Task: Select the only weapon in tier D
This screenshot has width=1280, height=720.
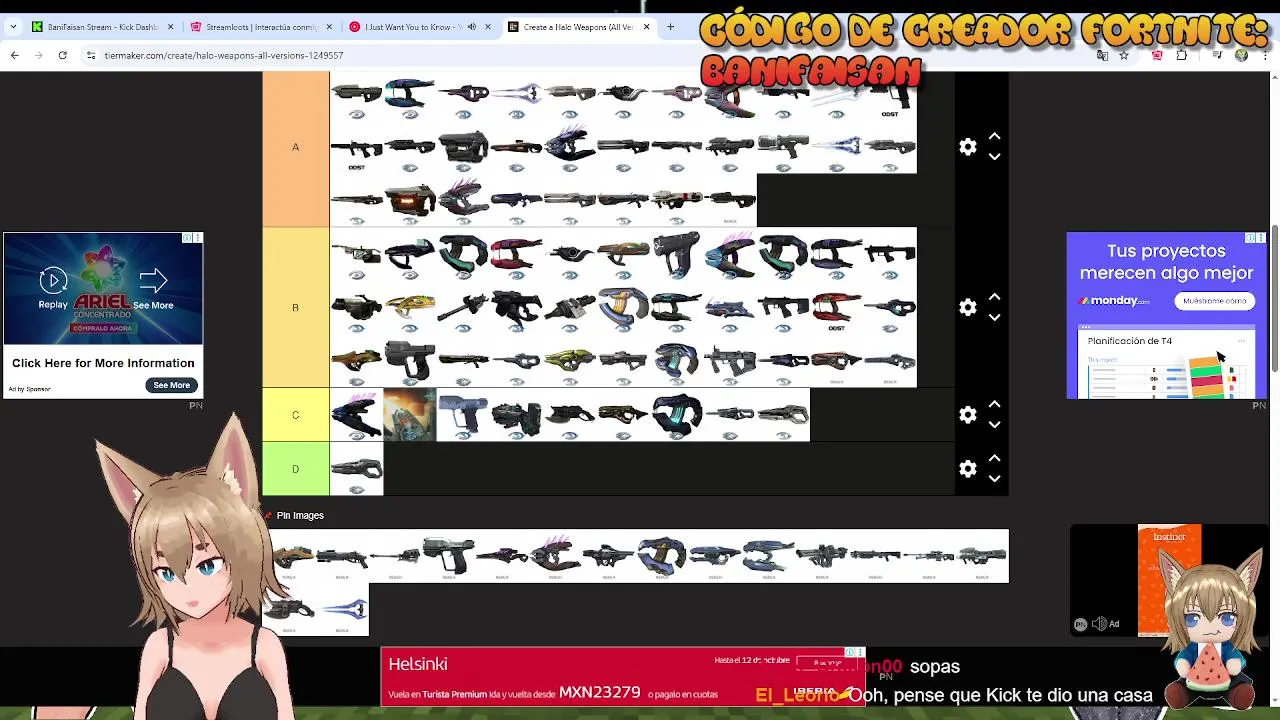Action: (357, 468)
